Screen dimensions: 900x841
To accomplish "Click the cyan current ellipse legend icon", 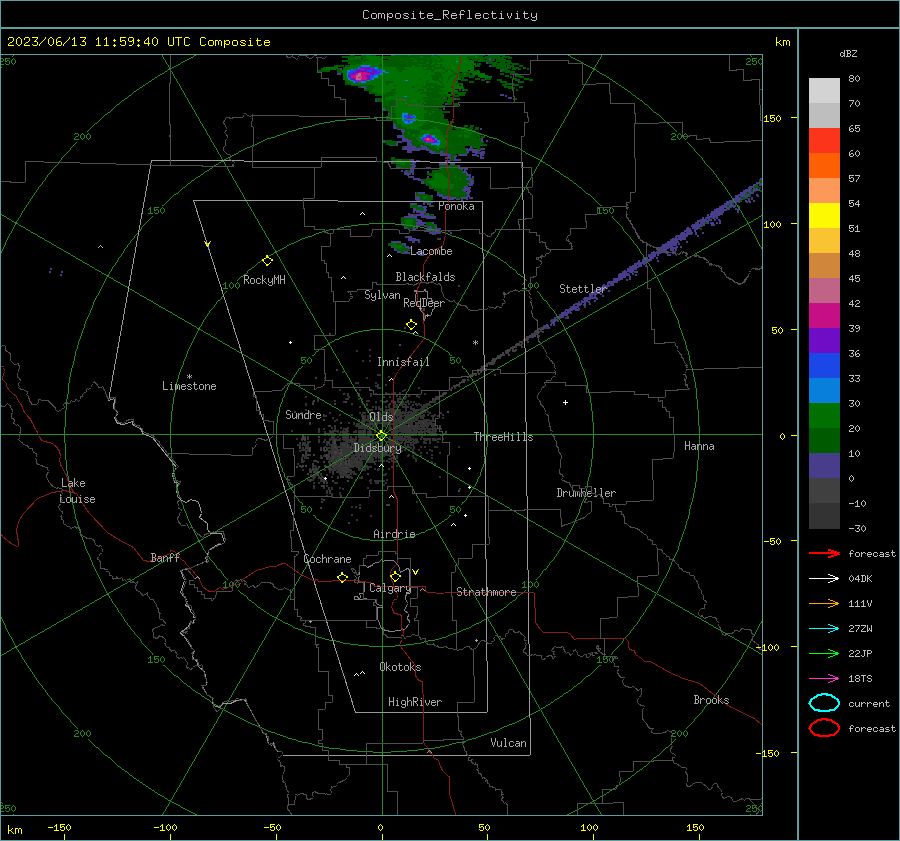I will (824, 703).
